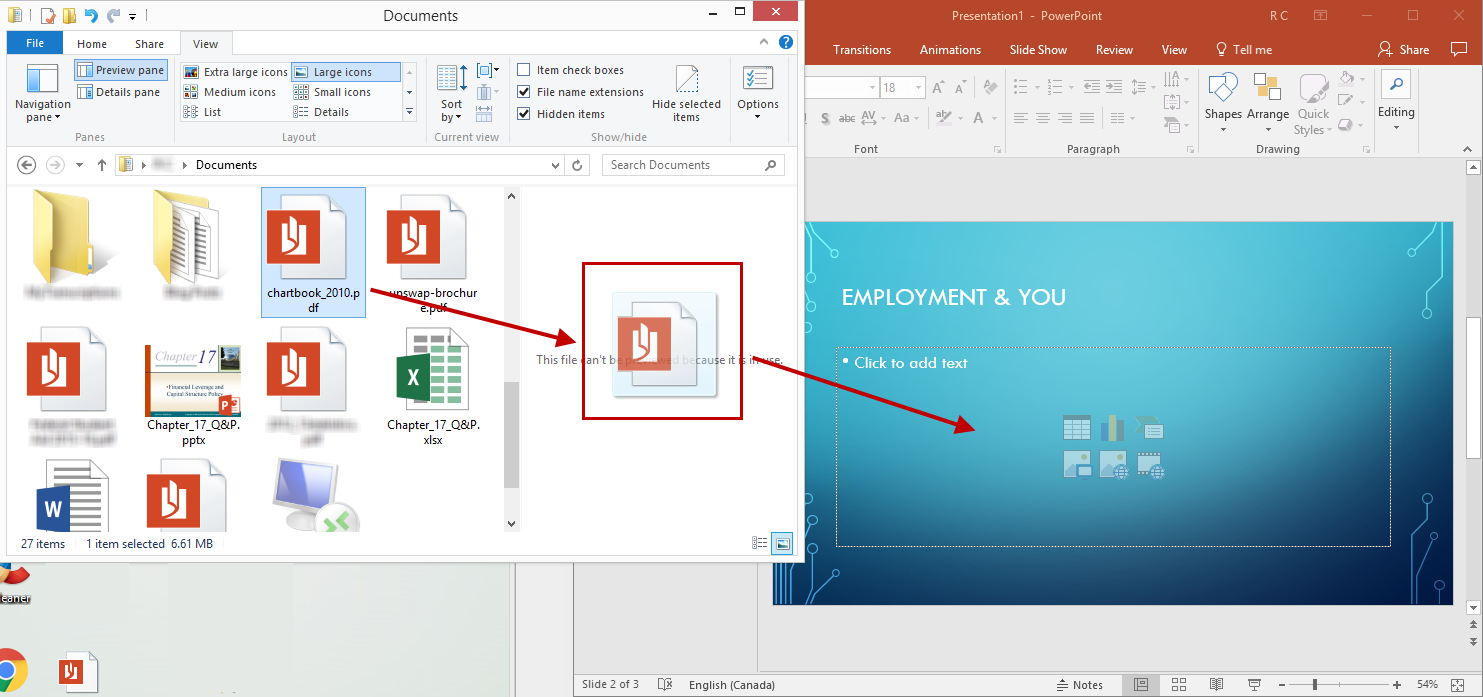
Task: Insert Chart from placeholder icons
Action: (1112, 429)
